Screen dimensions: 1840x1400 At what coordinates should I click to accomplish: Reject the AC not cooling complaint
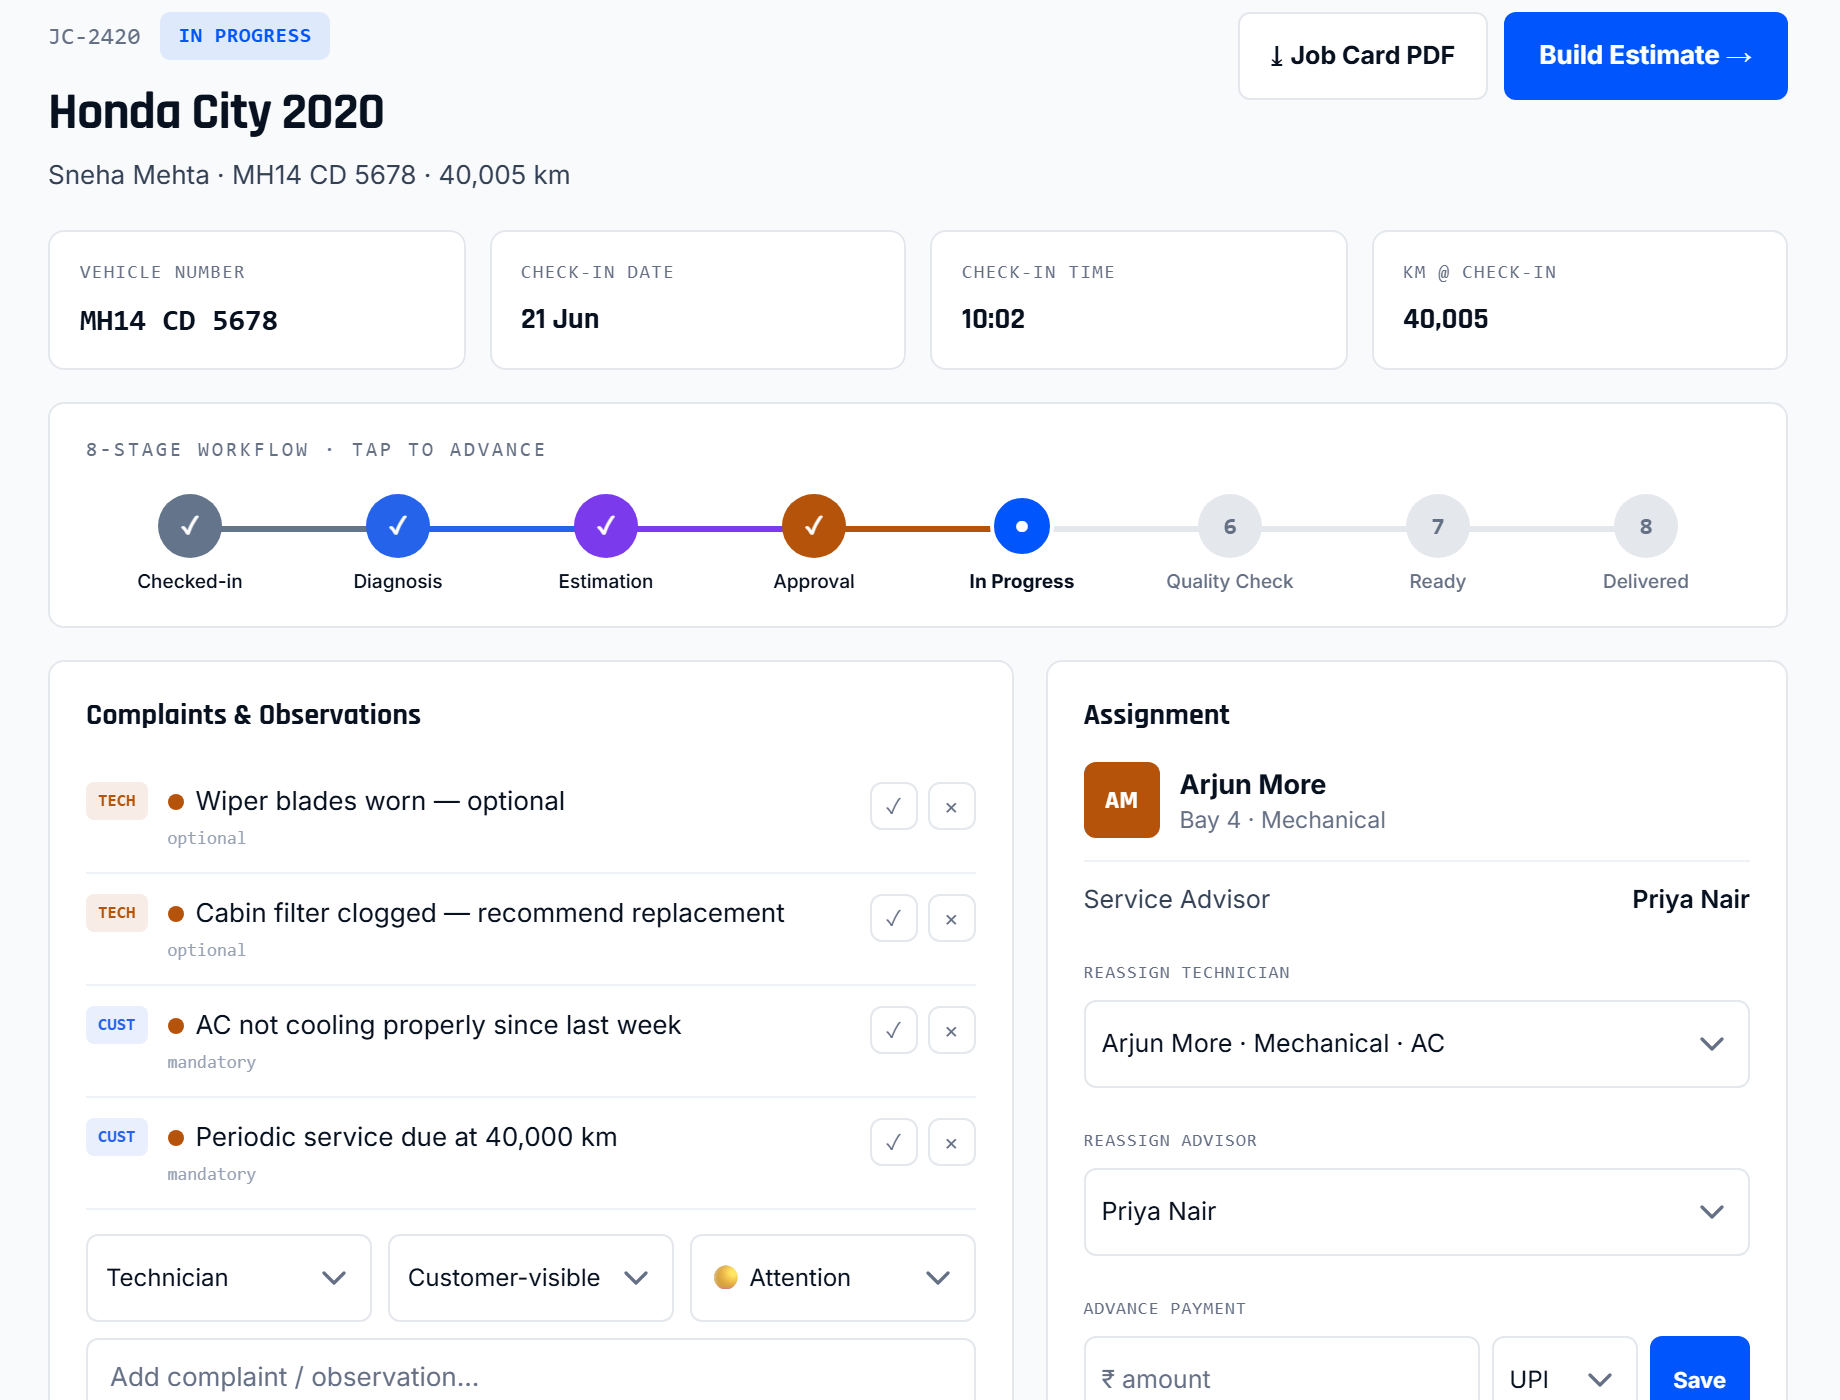coord(952,1030)
